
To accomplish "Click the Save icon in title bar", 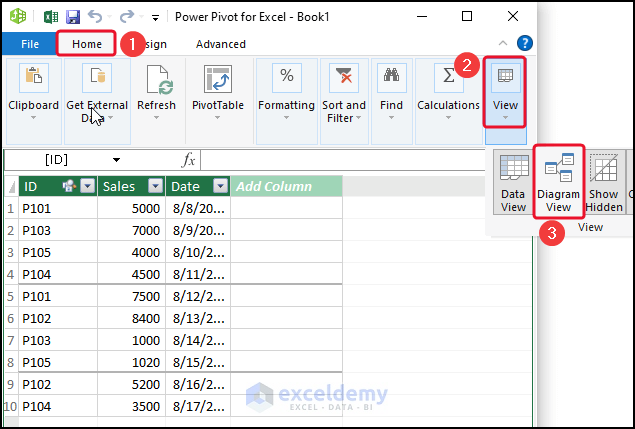I will (x=73, y=17).
